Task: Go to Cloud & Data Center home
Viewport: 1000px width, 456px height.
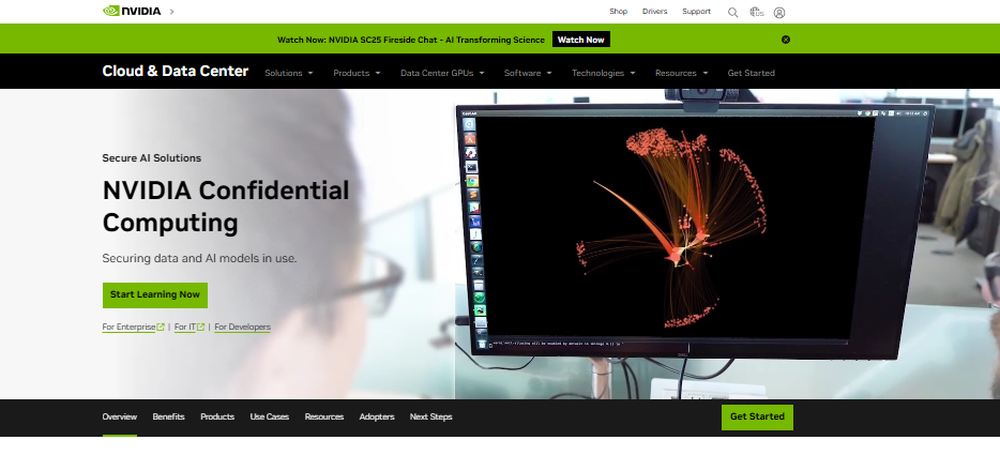Action: click(175, 71)
